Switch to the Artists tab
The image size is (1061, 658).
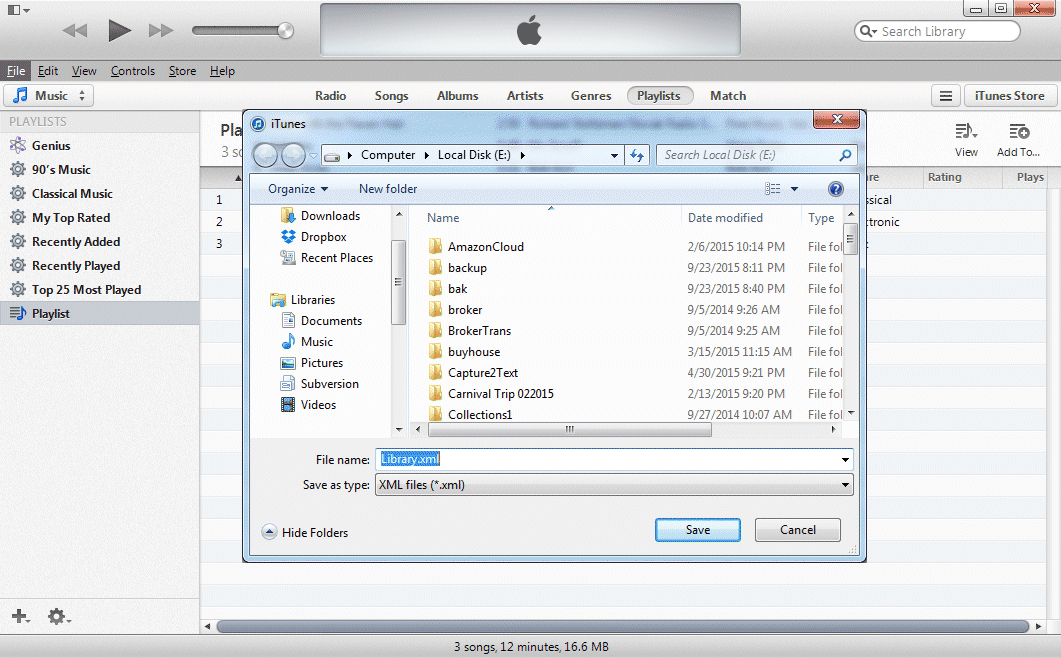click(525, 95)
